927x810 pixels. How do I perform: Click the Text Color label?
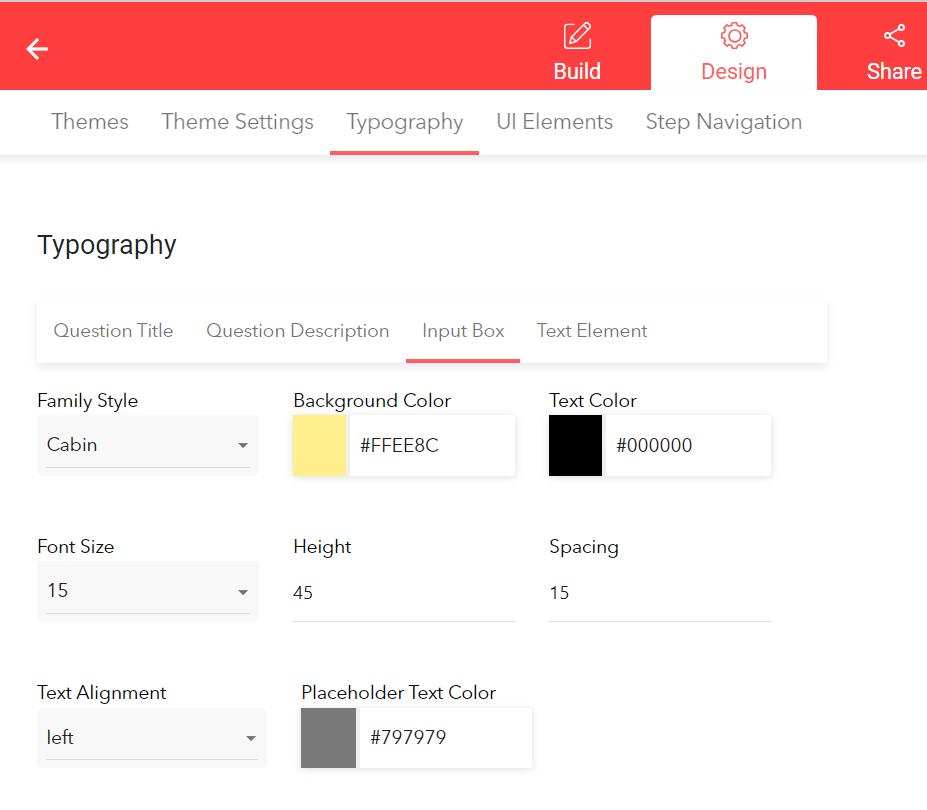pos(593,401)
